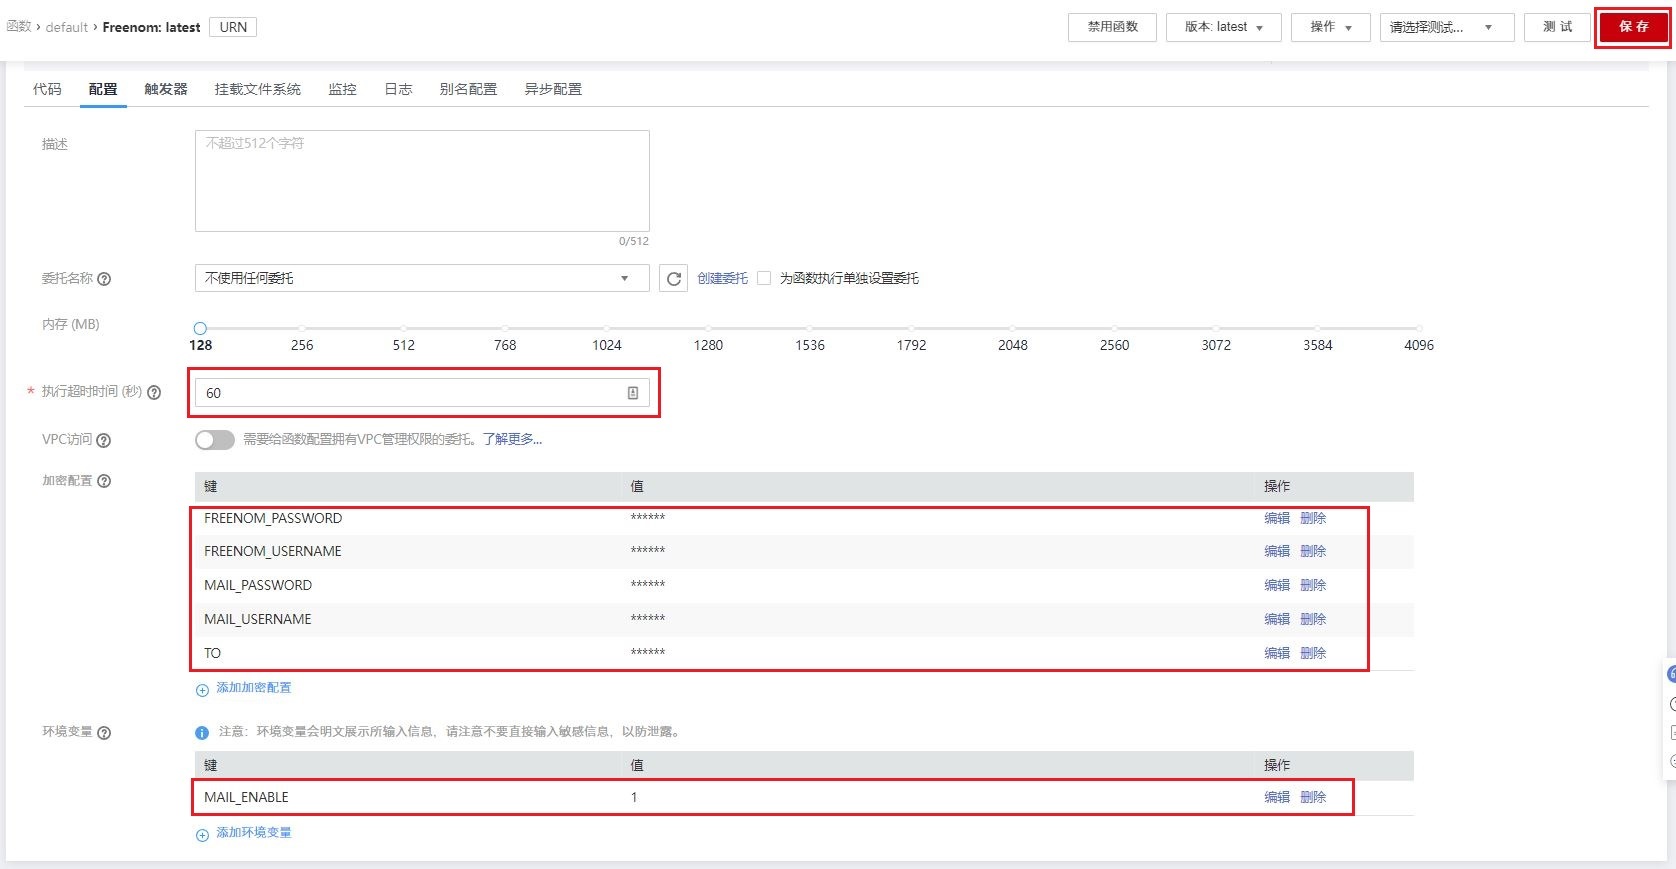Image resolution: width=1676 pixels, height=869 pixels.
Task: Edit the MAIL_ENABLE variable
Action: (1277, 797)
